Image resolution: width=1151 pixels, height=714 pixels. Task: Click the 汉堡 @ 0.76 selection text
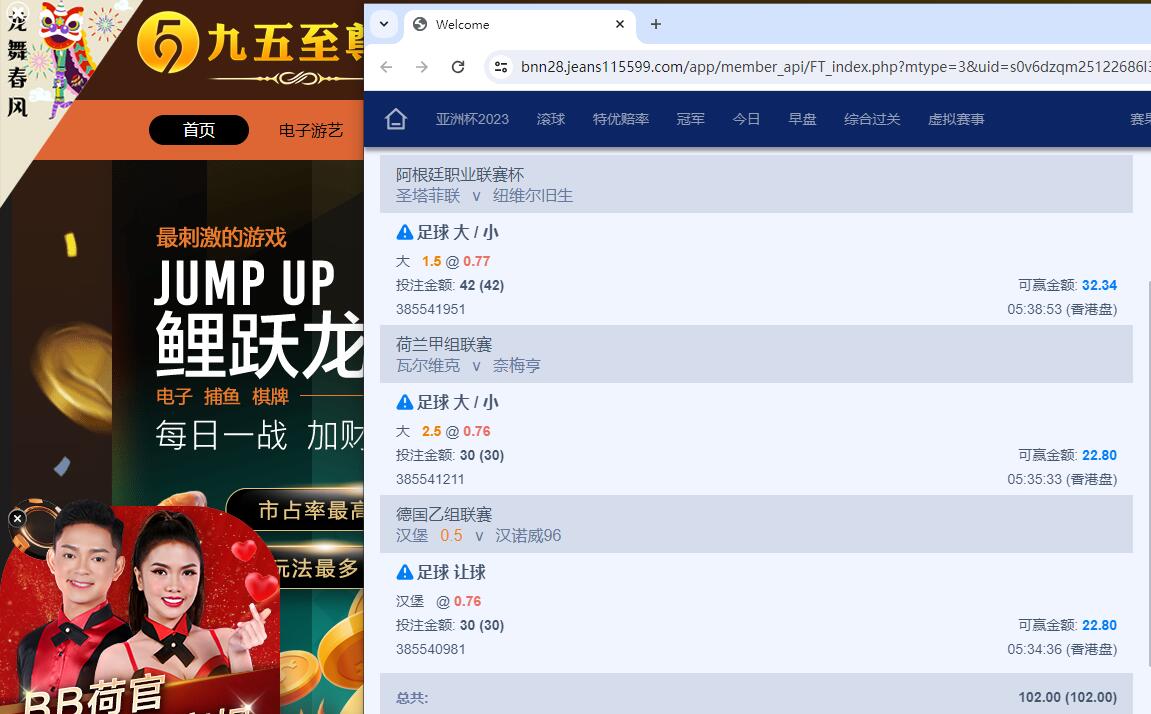(x=438, y=602)
